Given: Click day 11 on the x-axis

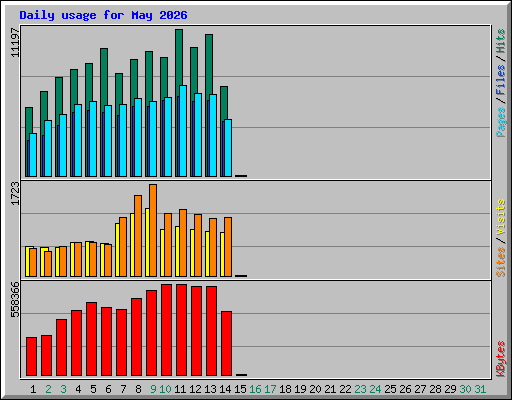Looking at the screenshot, I should 180,389.
